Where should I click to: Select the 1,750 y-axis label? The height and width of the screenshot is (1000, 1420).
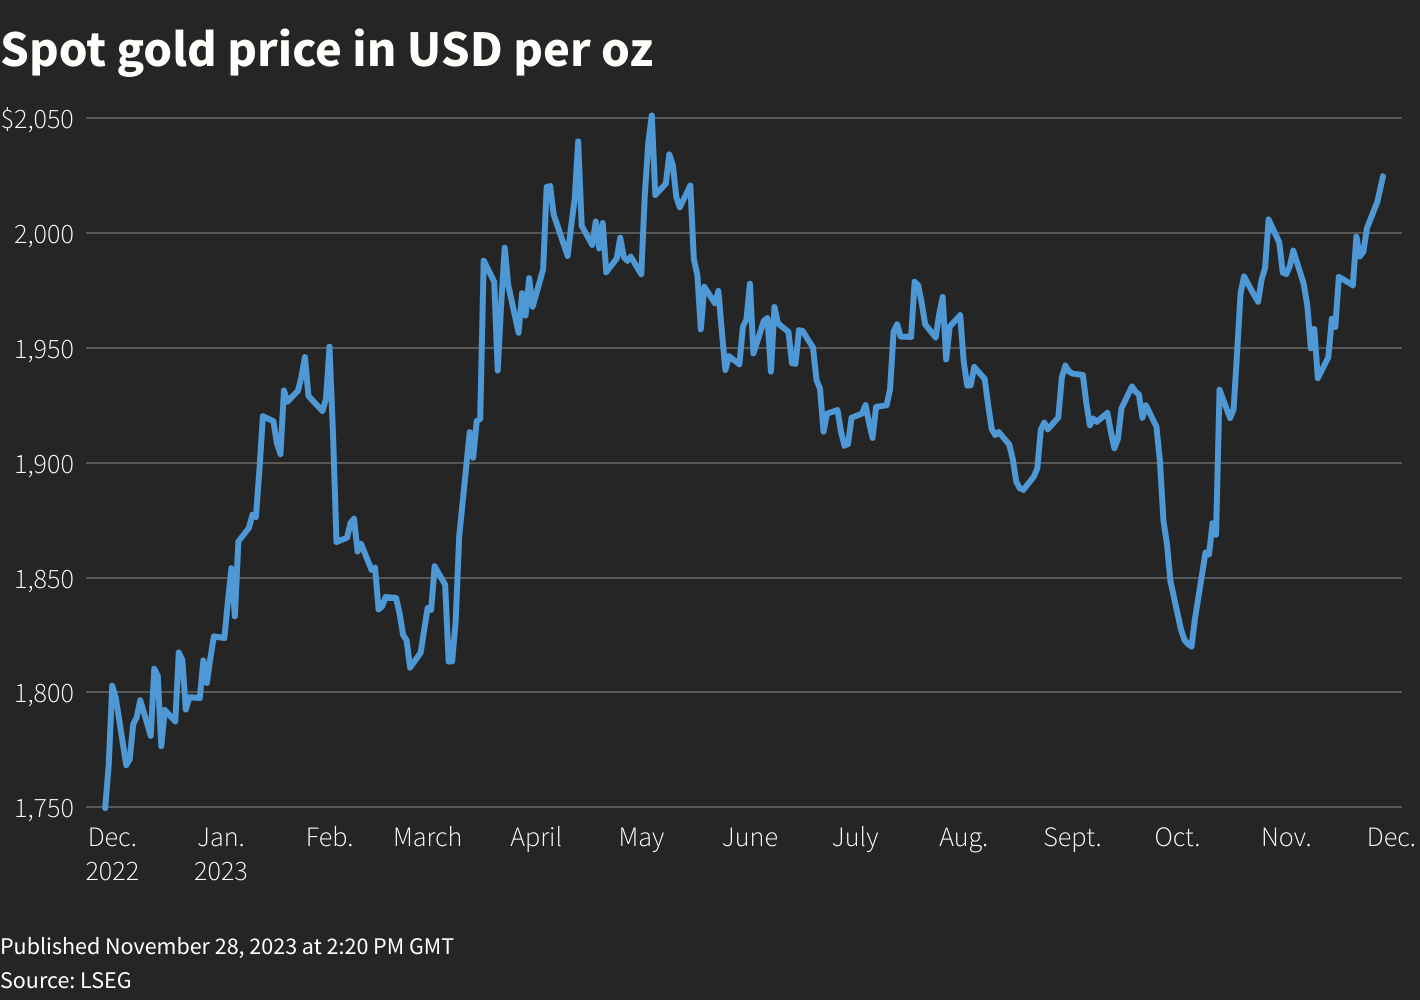click(x=44, y=809)
